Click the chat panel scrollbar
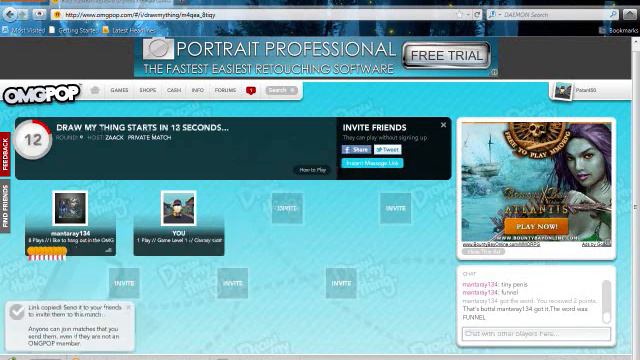The image size is (640, 360). [607, 302]
